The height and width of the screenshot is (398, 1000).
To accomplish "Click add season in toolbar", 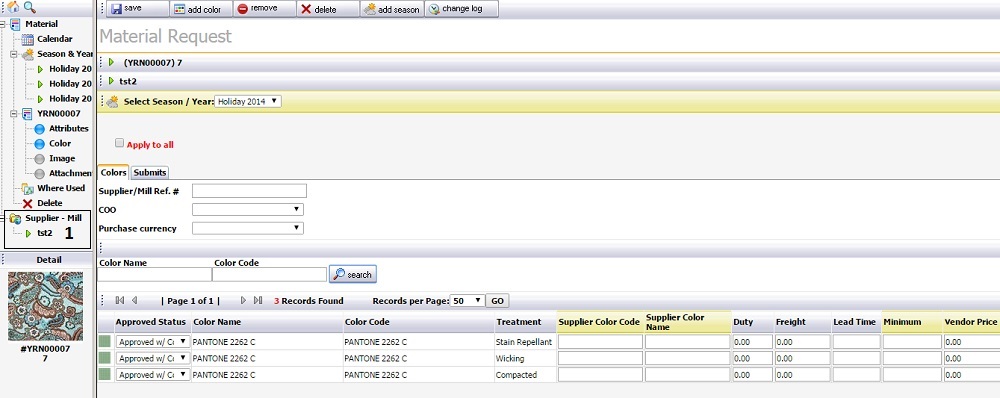I will (x=392, y=9).
